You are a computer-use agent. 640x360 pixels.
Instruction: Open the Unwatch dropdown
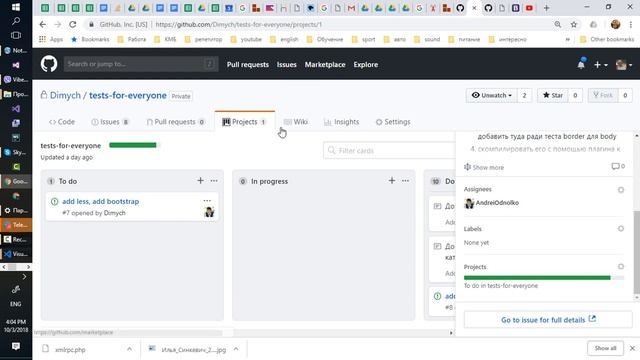(491, 95)
